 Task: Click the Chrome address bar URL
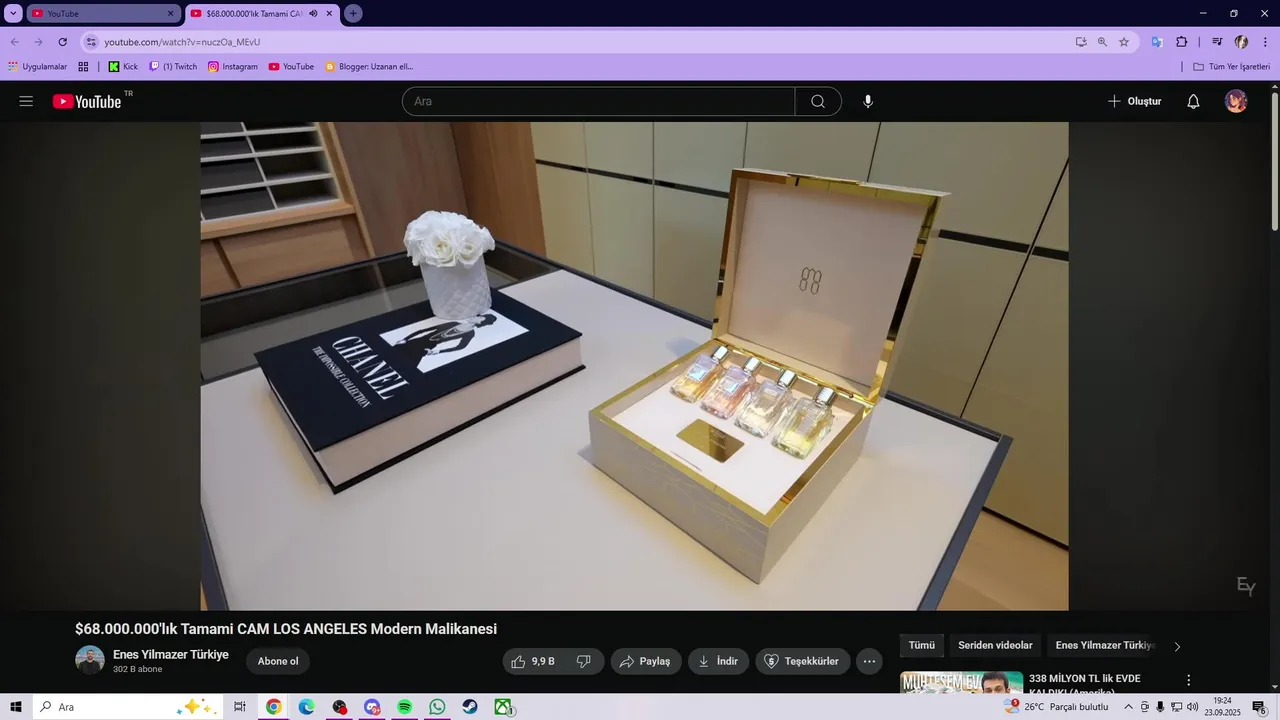click(182, 42)
